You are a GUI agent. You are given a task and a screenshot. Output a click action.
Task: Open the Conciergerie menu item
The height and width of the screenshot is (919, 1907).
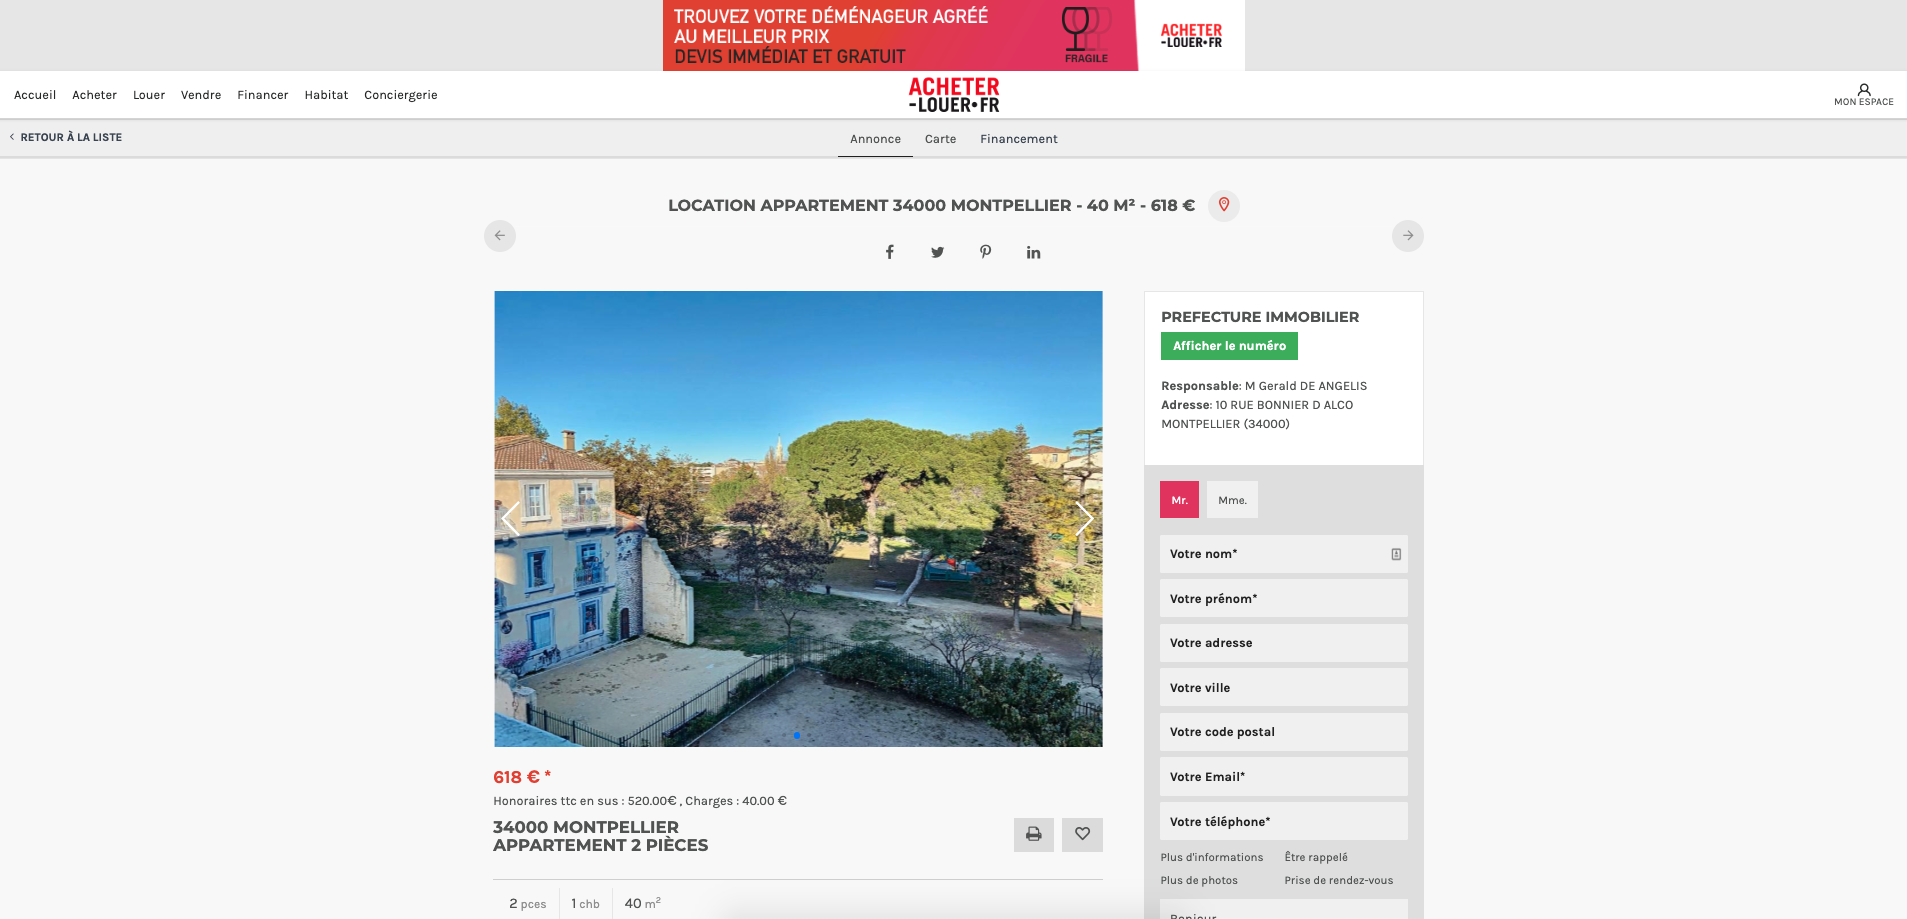(401, 95)
